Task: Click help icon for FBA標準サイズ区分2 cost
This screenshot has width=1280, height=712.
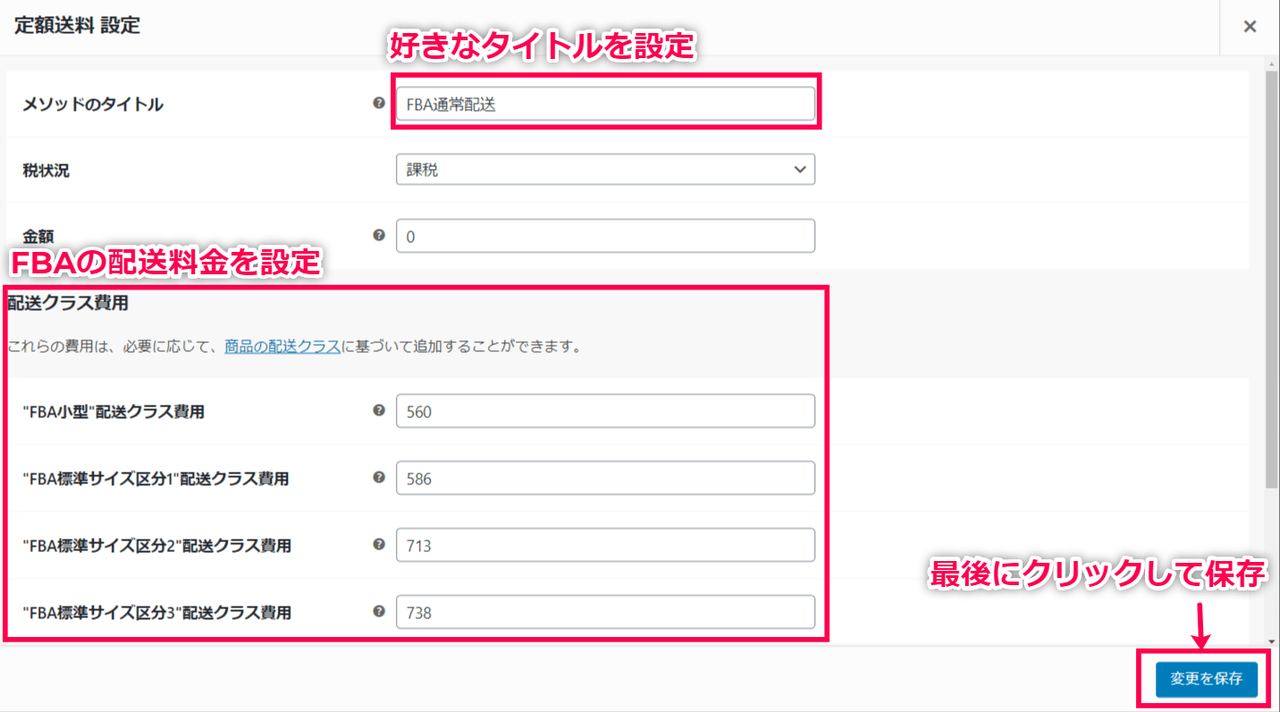Action: click(379, 544)
